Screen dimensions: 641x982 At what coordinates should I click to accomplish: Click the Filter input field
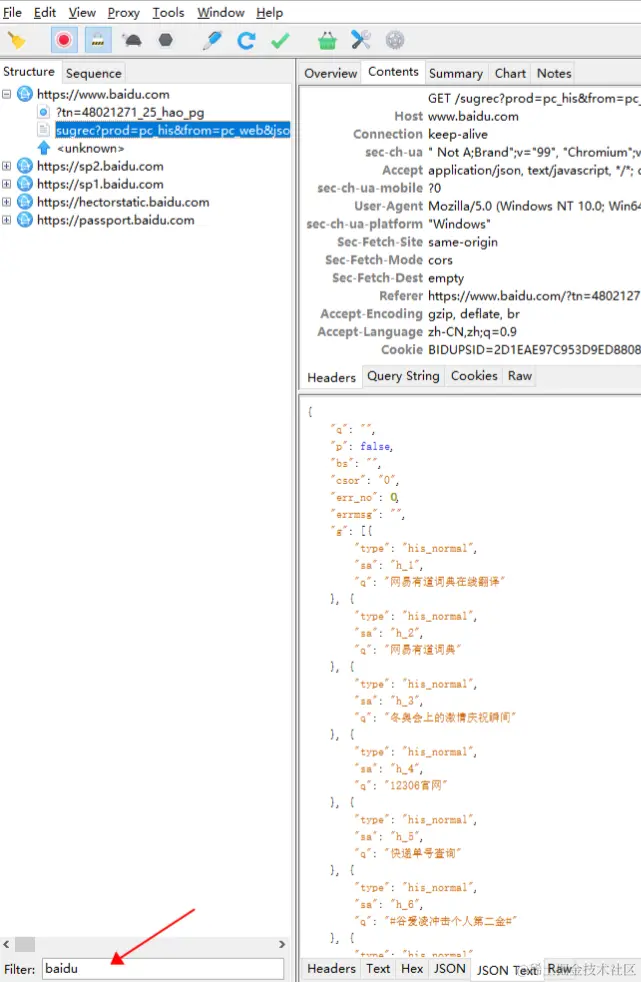point(163,969)
